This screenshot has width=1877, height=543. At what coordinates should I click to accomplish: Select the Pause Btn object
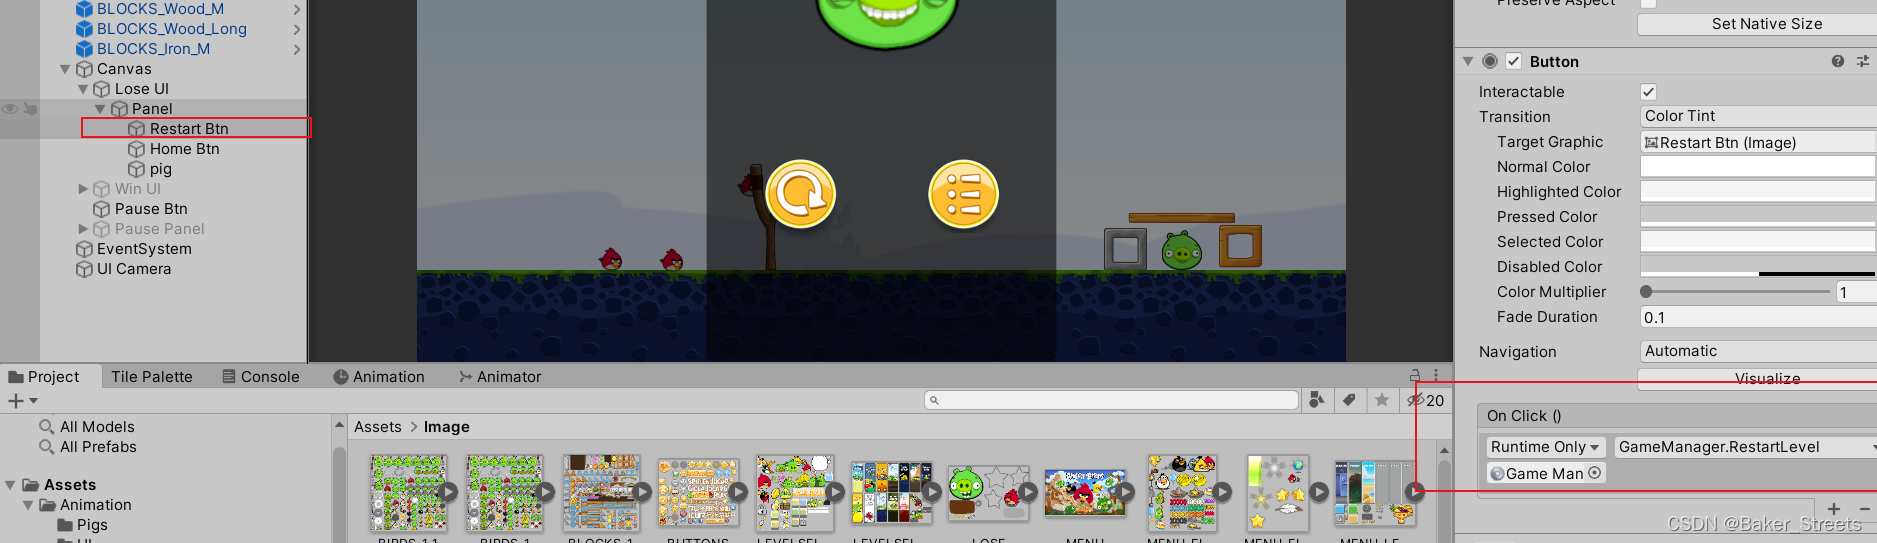141,209
